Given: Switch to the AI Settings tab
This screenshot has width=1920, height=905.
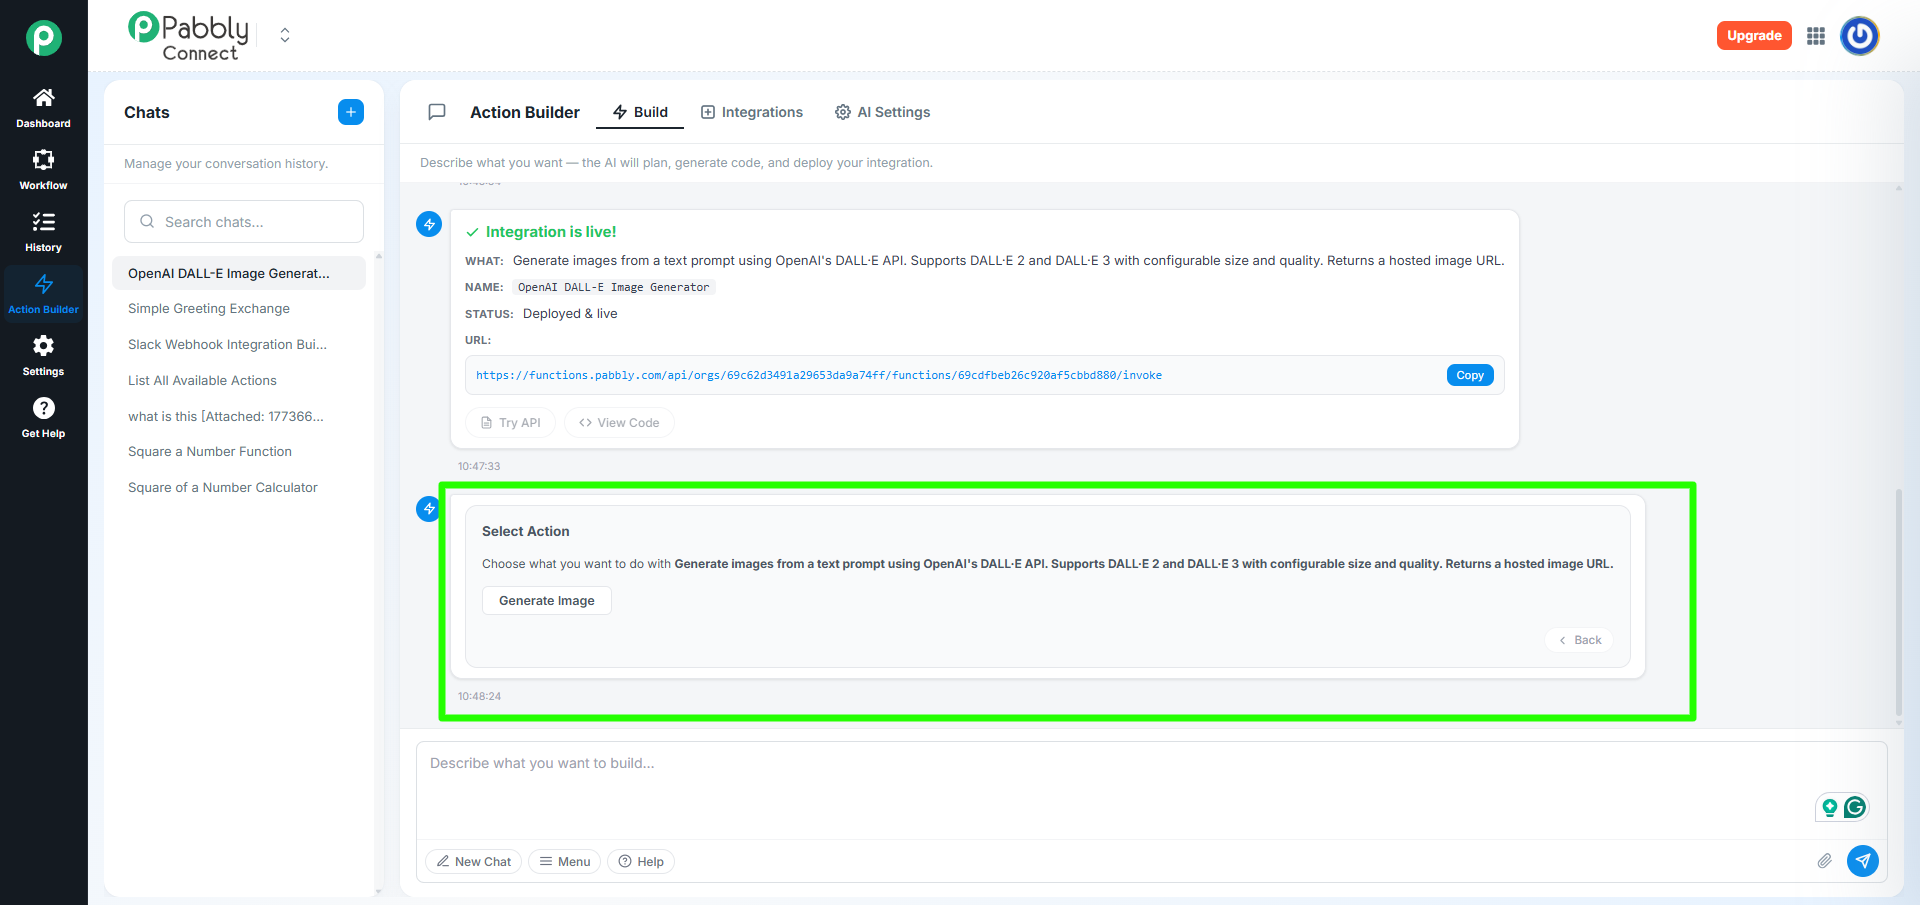Looking at the screenshot, I should coord(883,112).
